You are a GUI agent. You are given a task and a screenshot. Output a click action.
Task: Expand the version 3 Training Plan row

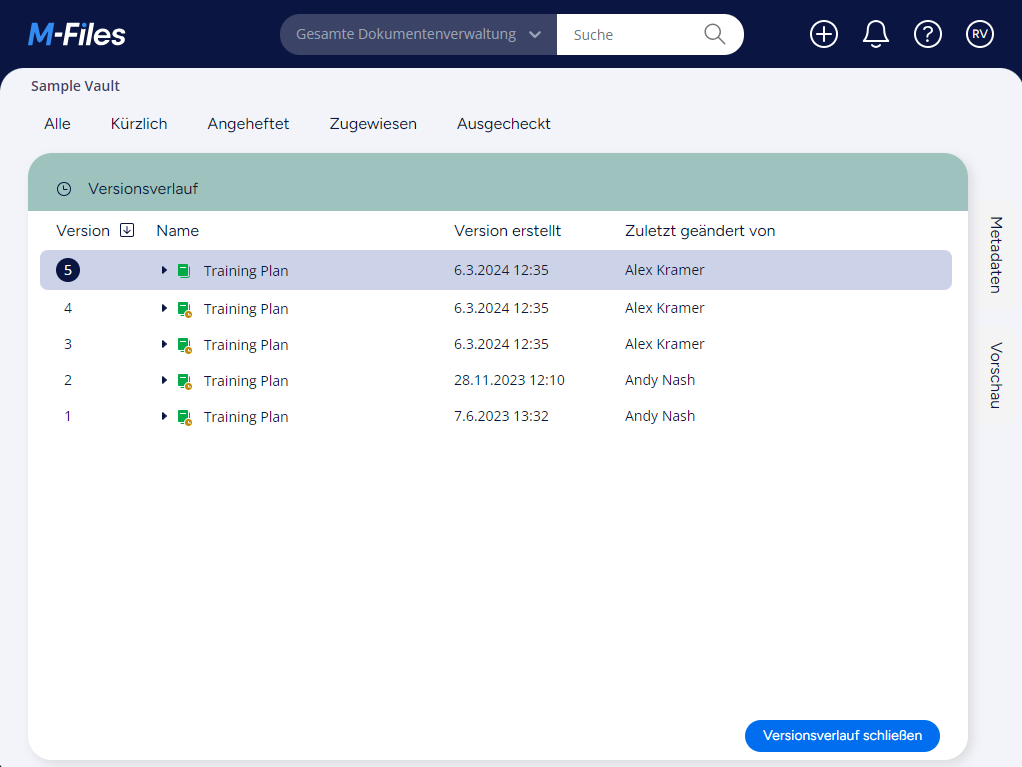(164, 344)
